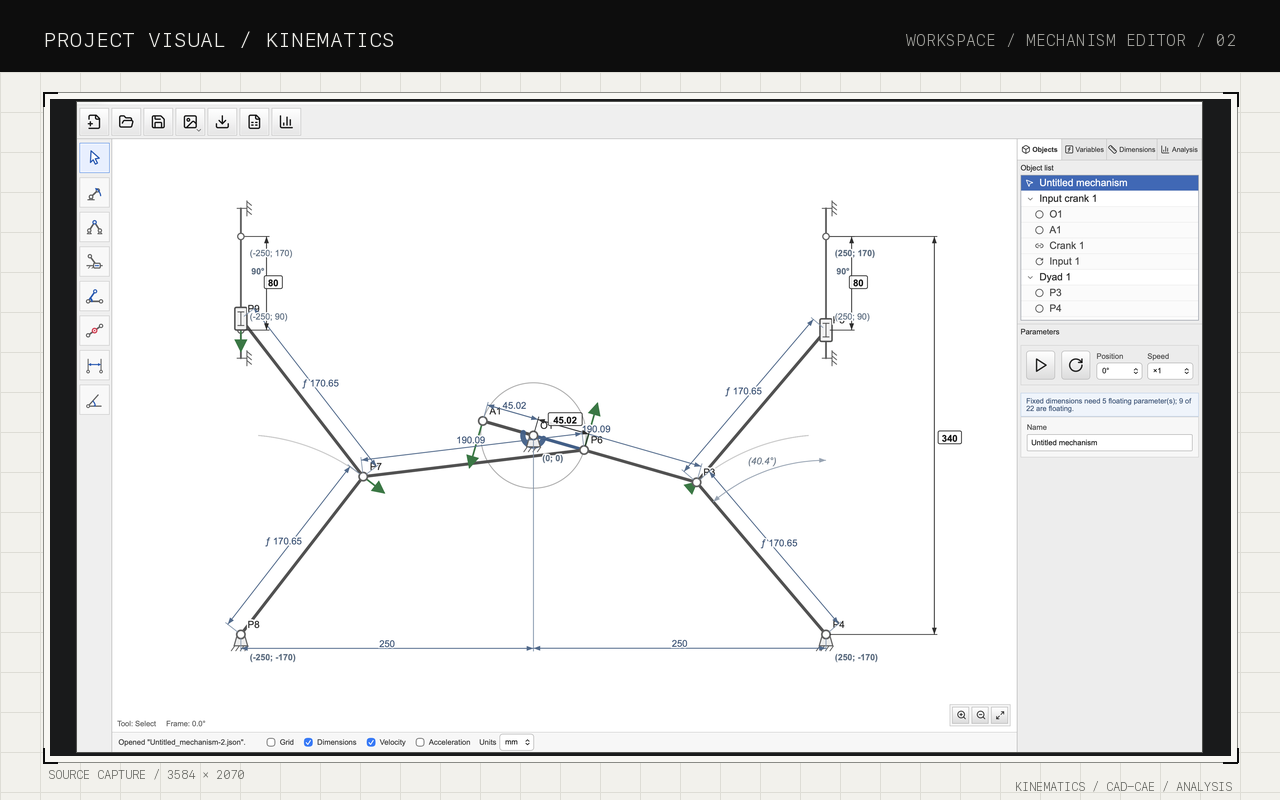Select joint P7 on the canvas
1280x800 pixels.
[363, 476]
